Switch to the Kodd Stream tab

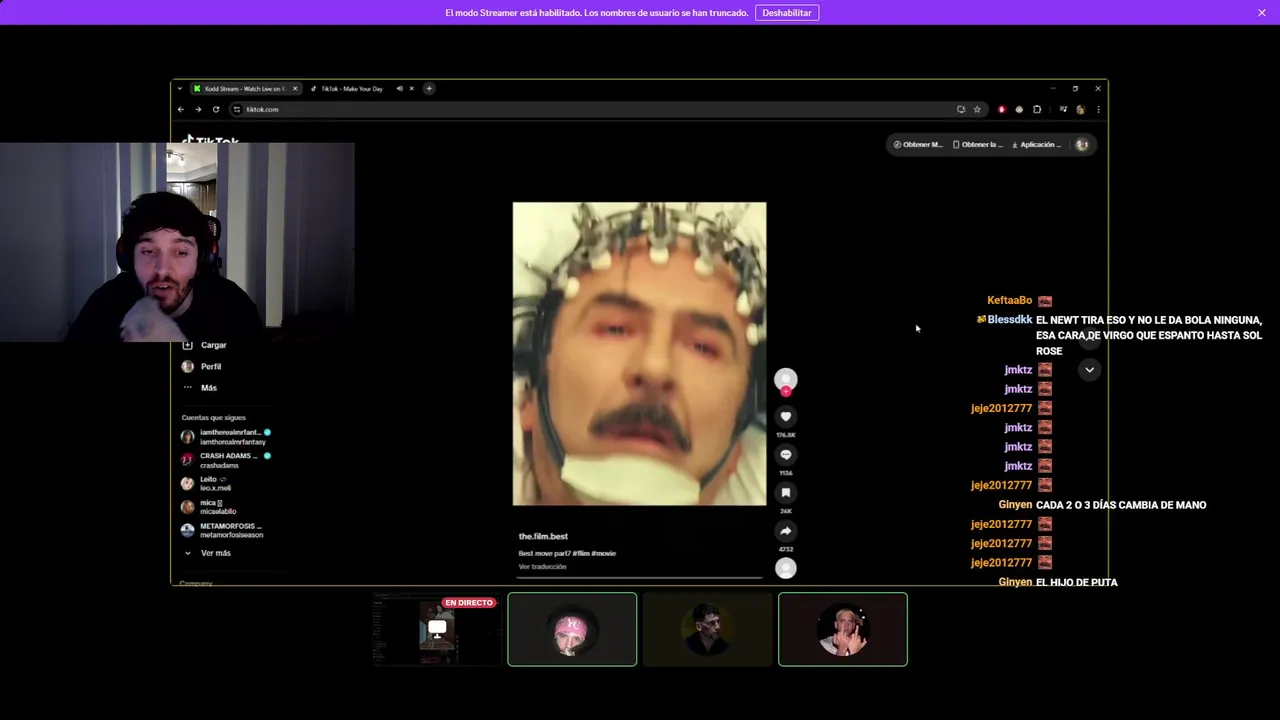243,88
